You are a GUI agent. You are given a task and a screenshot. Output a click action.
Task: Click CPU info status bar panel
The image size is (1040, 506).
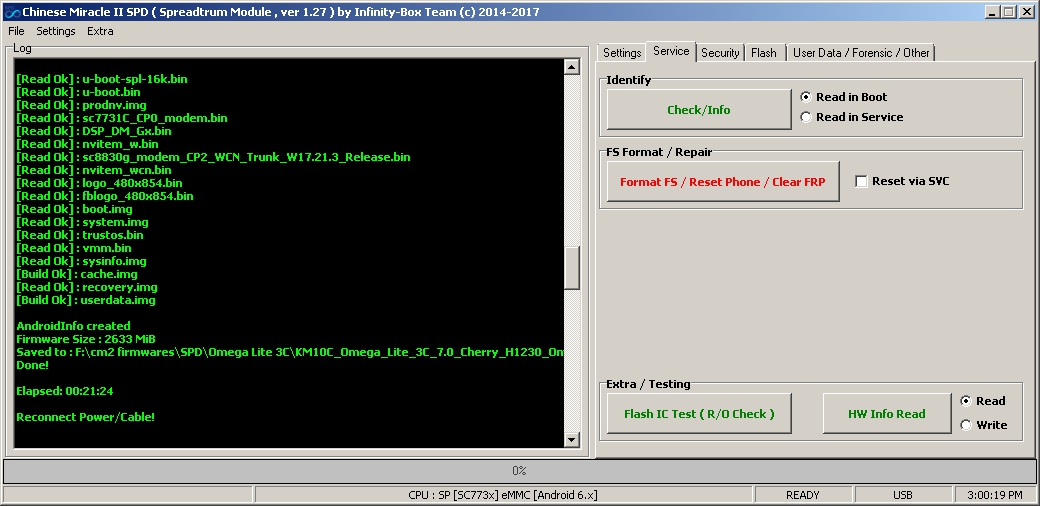click(x=503, y=495)
